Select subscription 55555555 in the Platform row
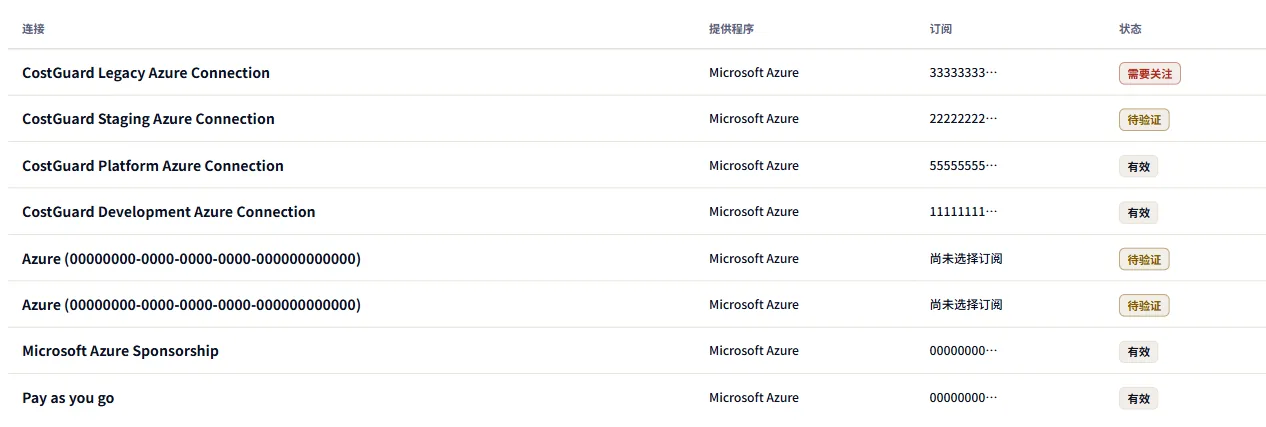This screenshot has width=1266, height=427. [963, 166]
